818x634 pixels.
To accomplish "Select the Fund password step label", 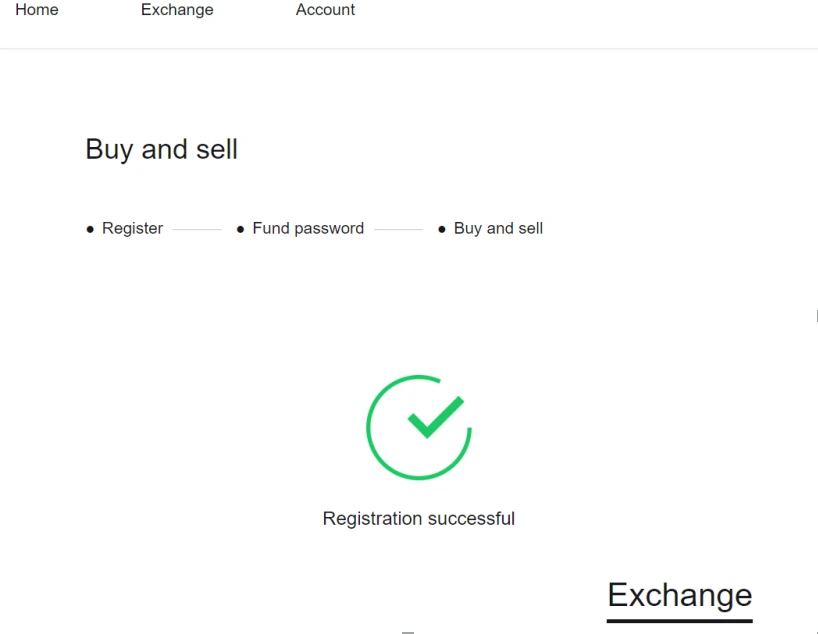I will pyautogui.click(x=308, y=228).
